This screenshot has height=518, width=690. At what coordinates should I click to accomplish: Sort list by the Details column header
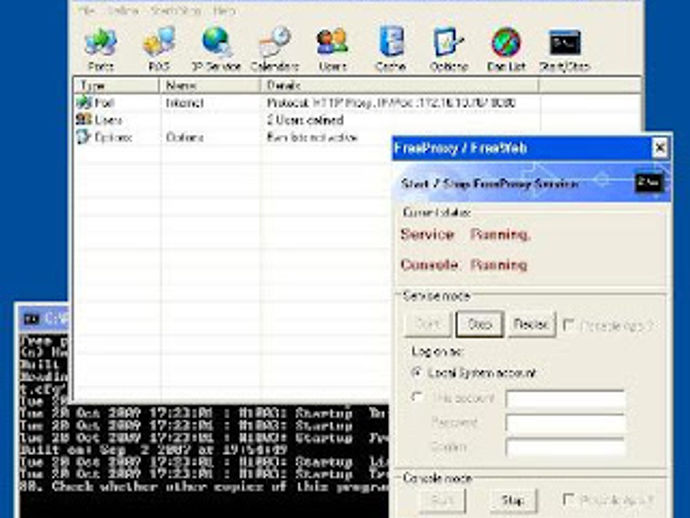400,85
